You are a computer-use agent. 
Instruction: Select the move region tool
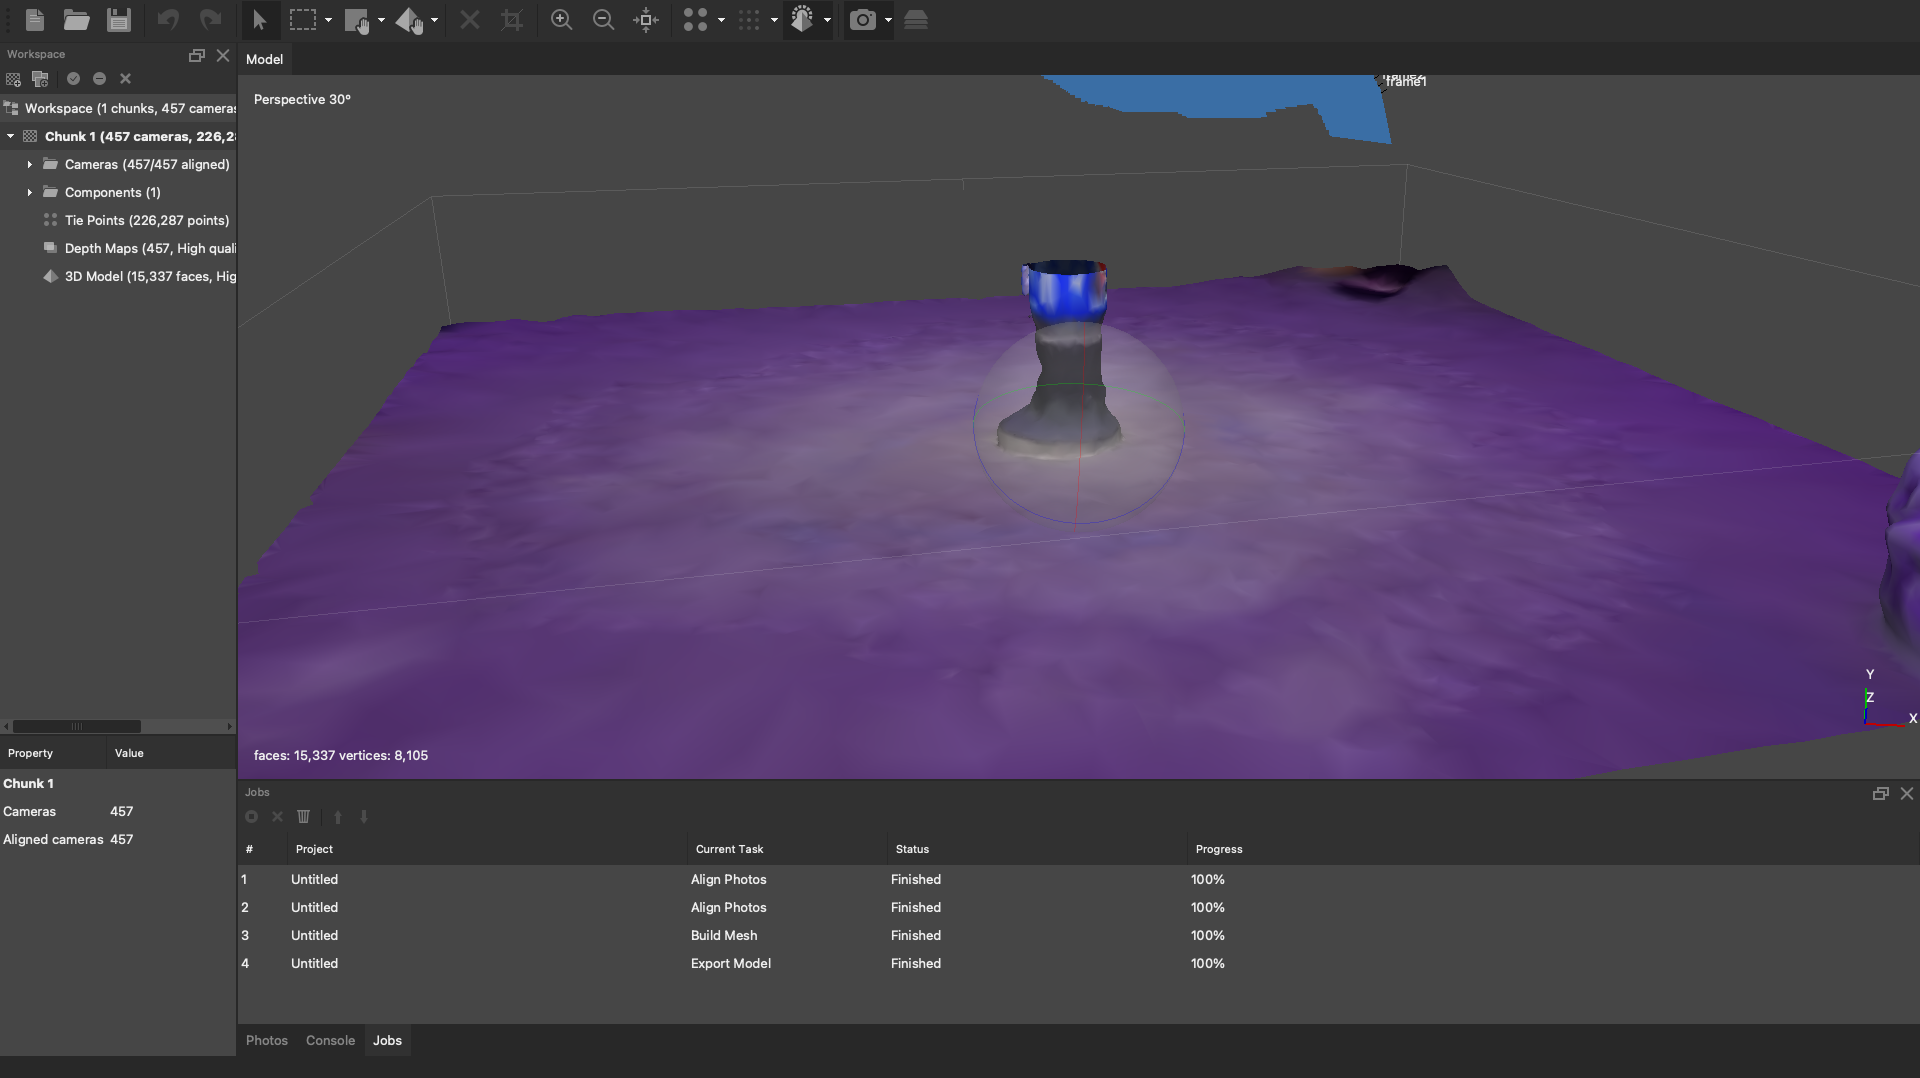pos(357,20)
